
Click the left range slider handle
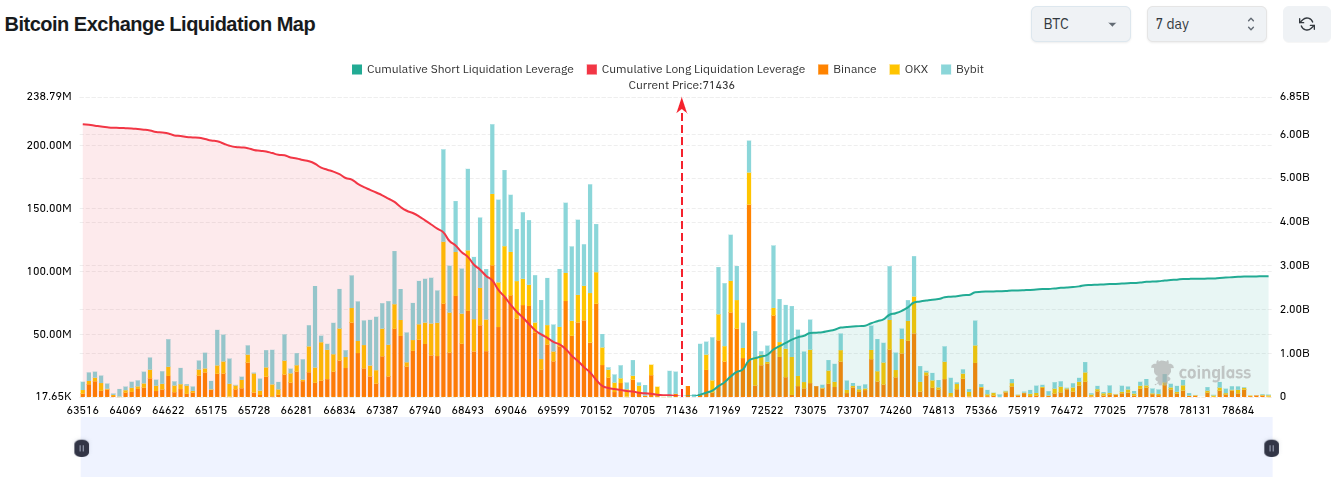(82, 448)
